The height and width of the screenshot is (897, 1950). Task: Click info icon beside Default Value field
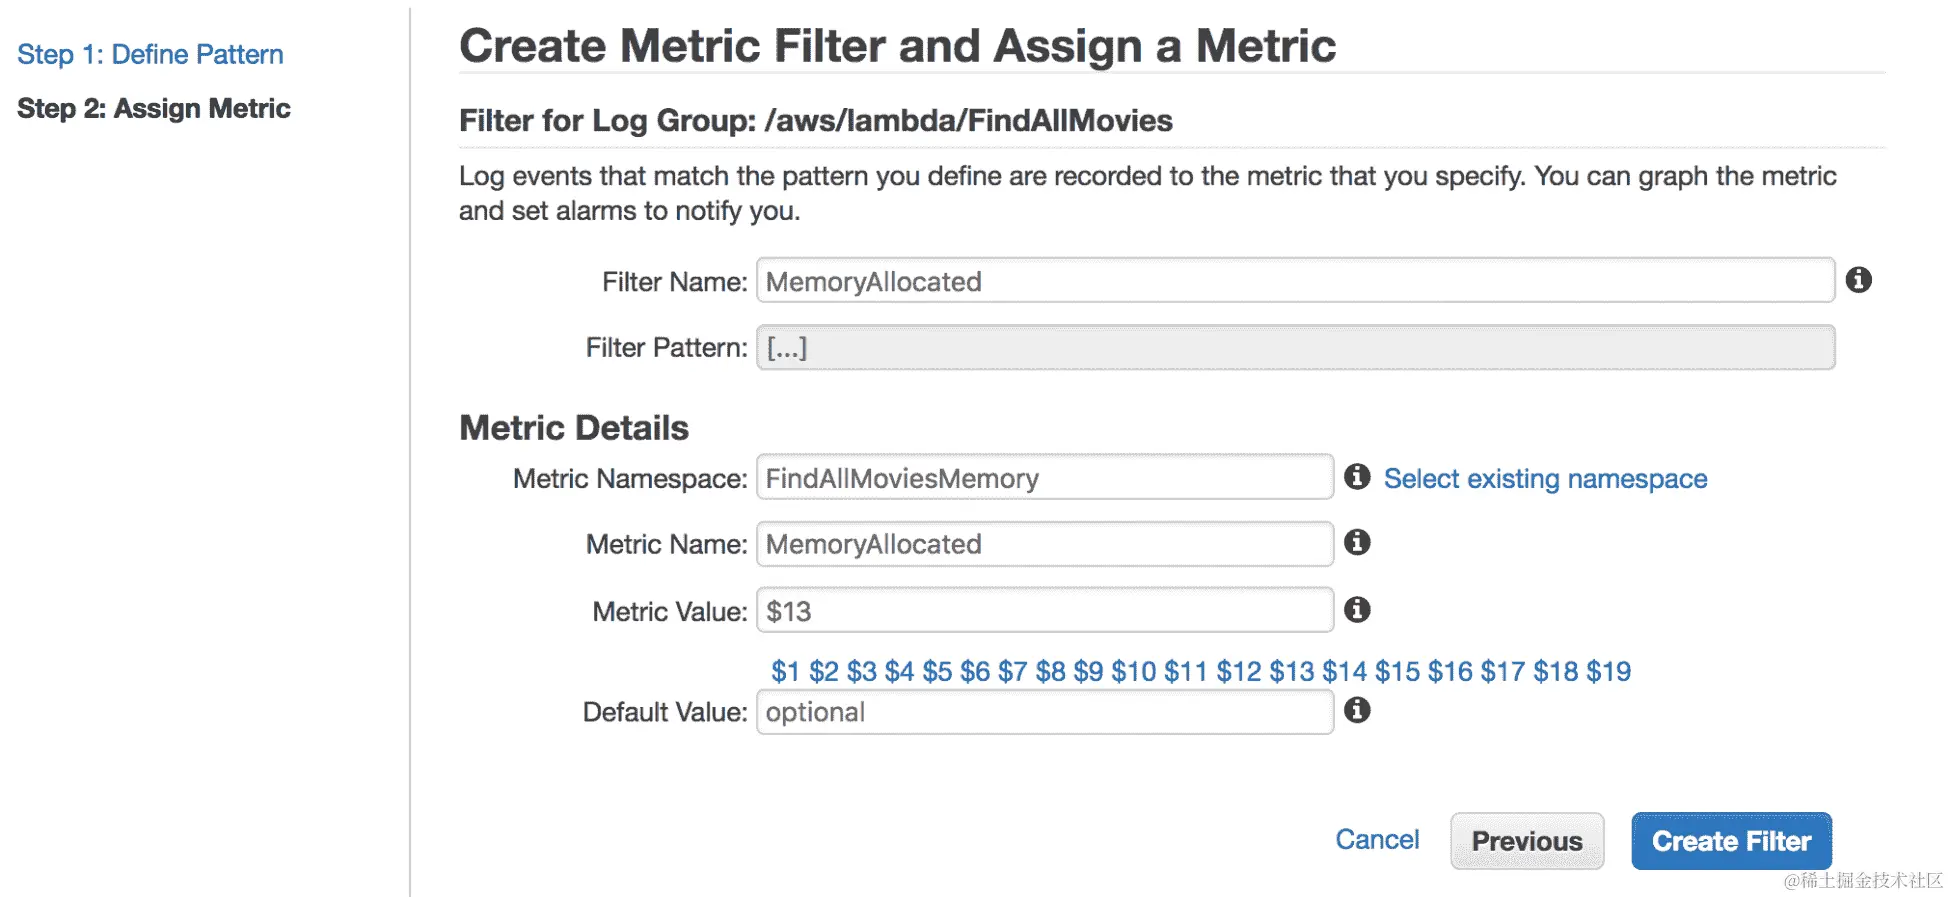click(x=1356, y=711)
